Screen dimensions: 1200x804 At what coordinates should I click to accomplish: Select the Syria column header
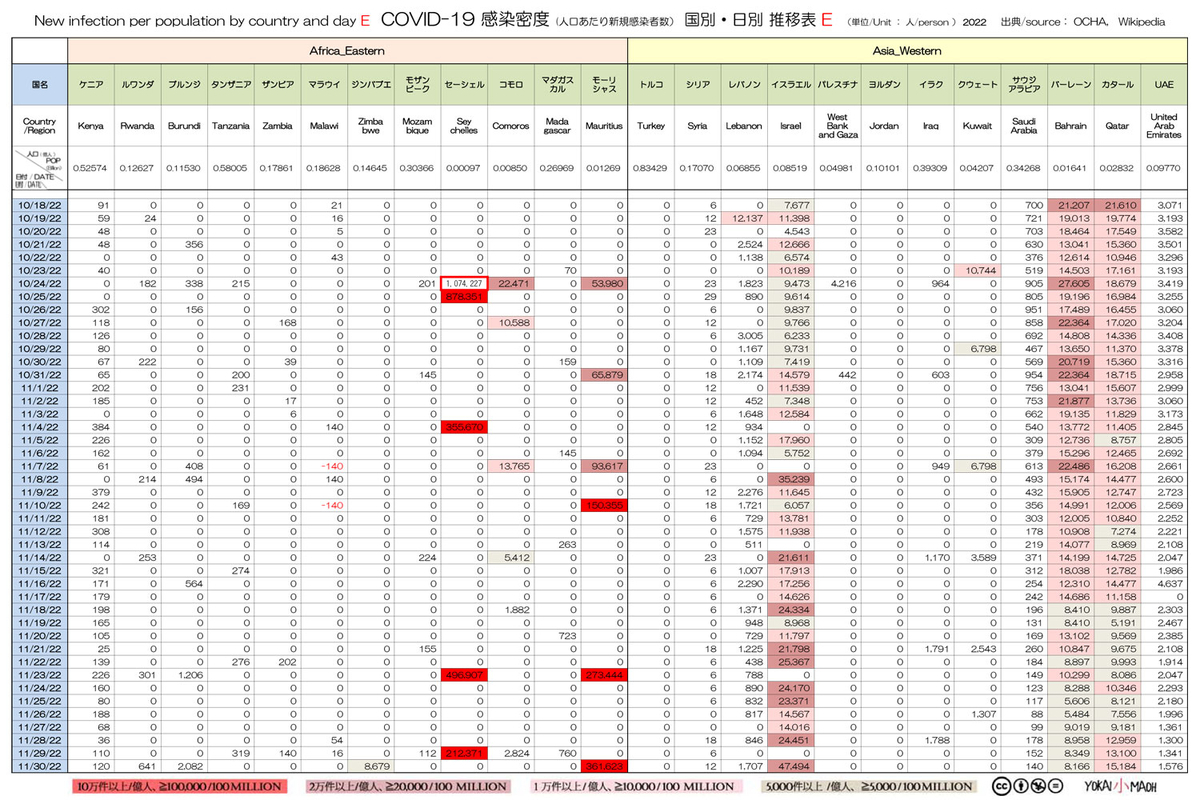tap(697, 126)
